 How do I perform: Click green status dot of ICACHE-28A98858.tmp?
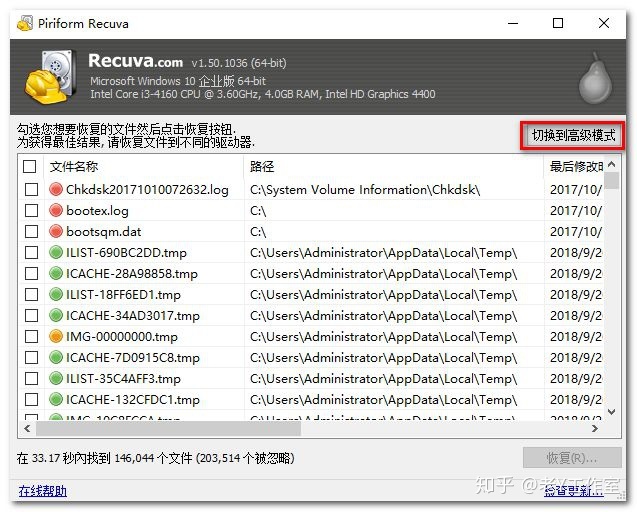56,273
